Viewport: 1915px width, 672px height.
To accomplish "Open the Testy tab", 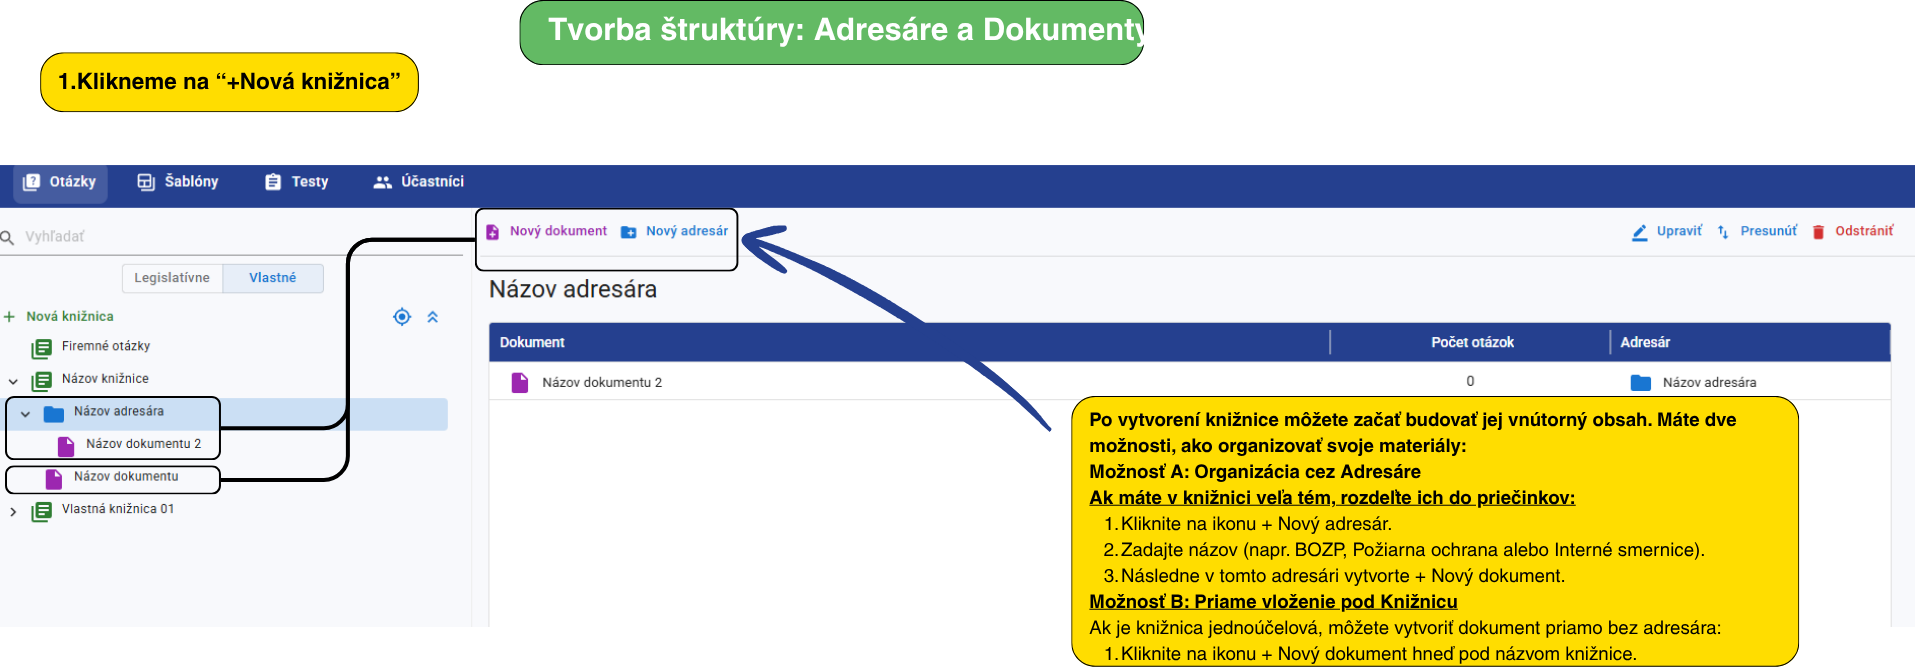I will (x=297, y=182).
